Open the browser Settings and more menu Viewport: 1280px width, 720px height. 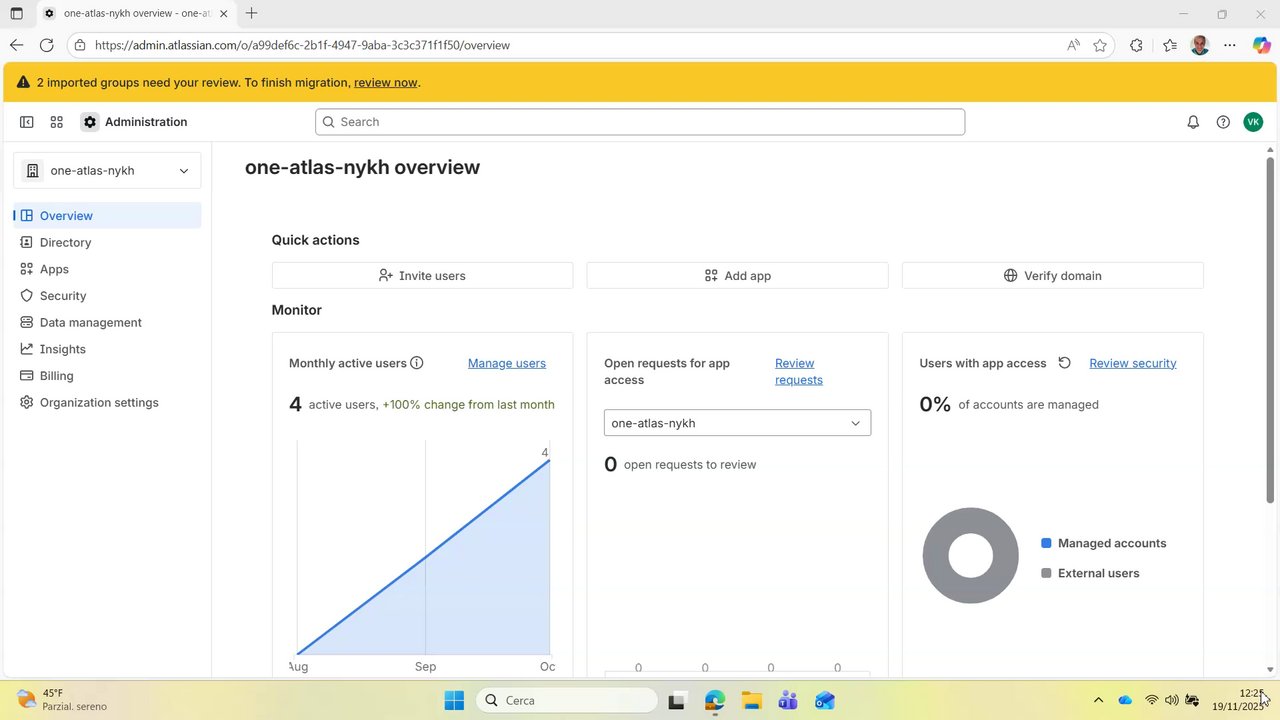(x=1230, y=45)
